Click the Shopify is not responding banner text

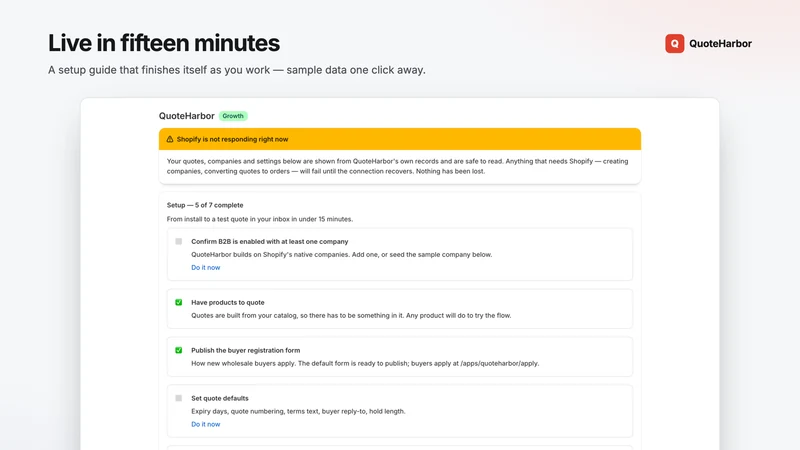[232, 139]
